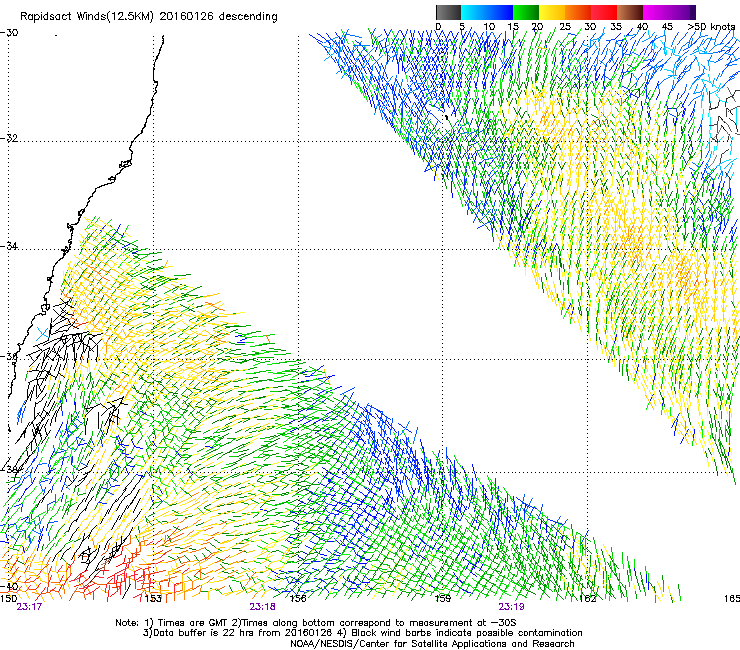Click the brown 35-40 knots legend segment
Viewport: 740px width, 650px height.
click(630, 12)
